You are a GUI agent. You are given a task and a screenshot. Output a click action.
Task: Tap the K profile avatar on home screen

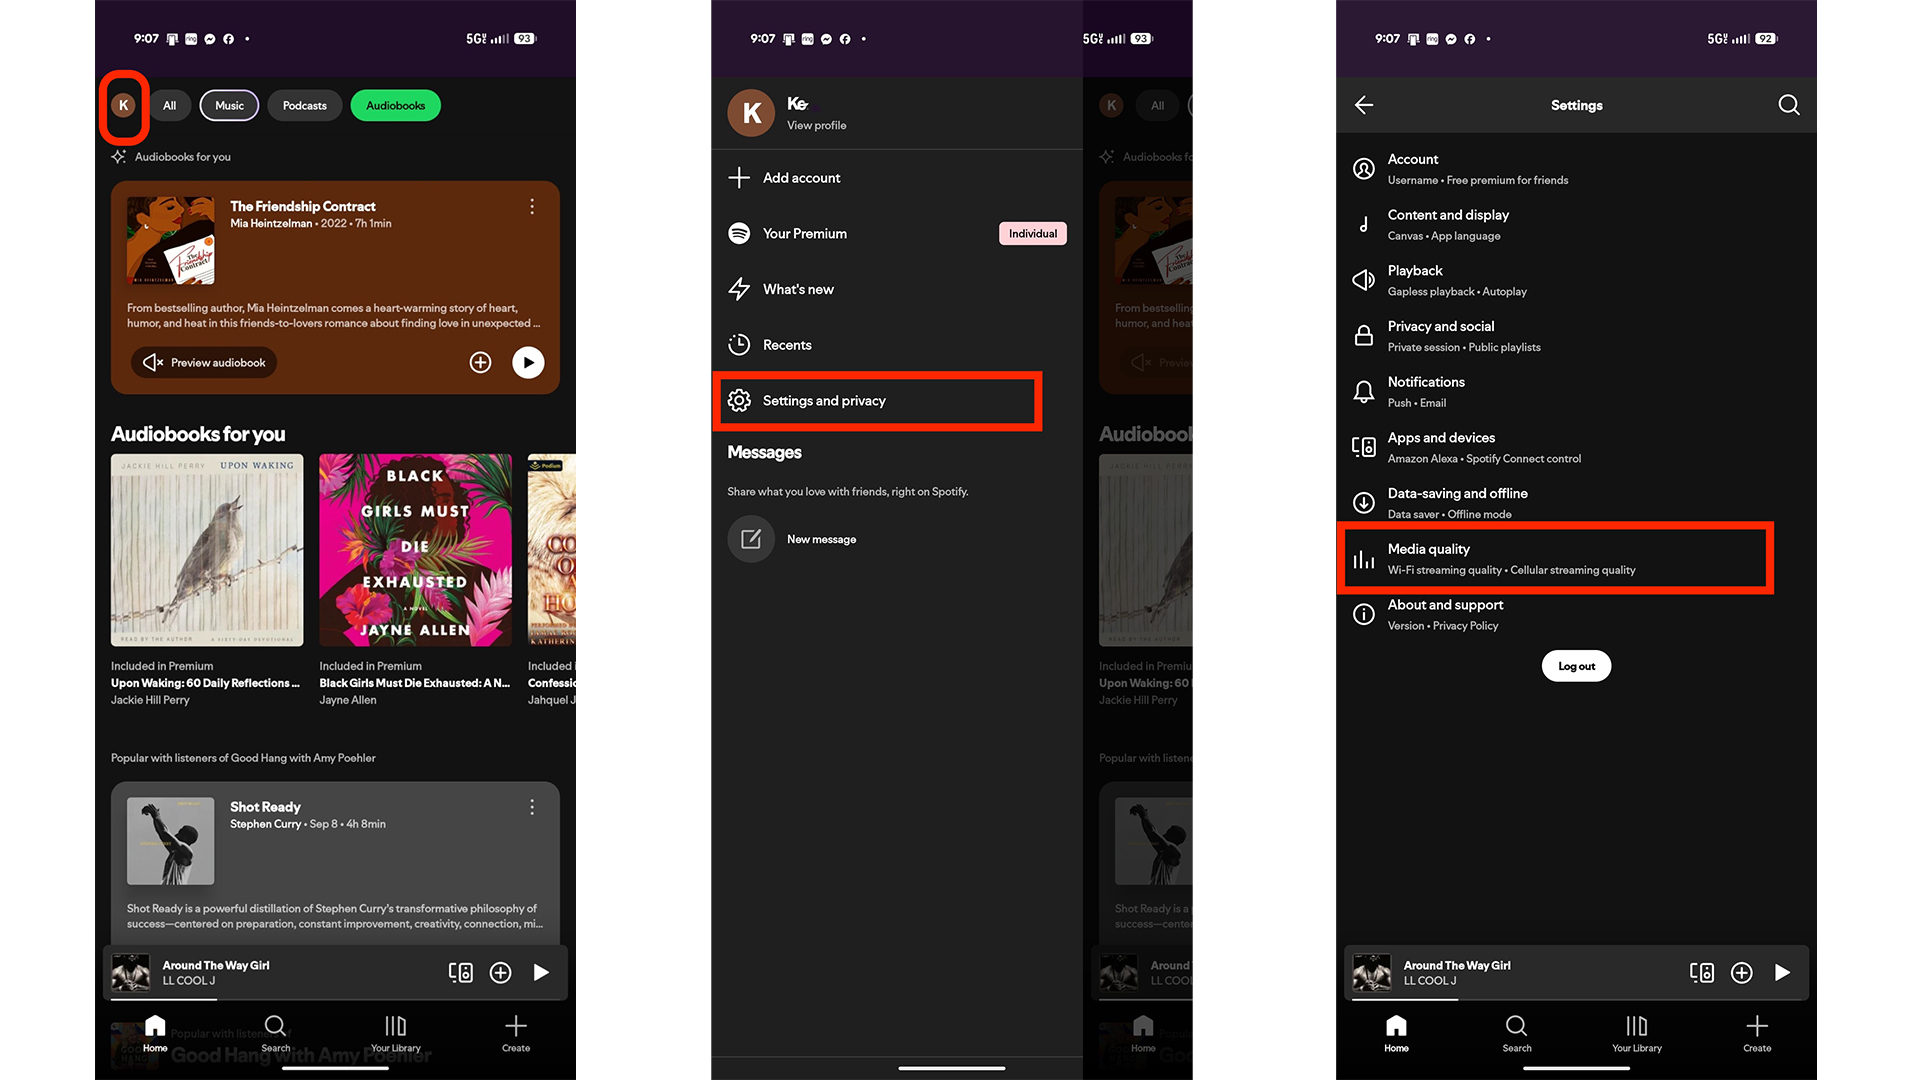123,105
